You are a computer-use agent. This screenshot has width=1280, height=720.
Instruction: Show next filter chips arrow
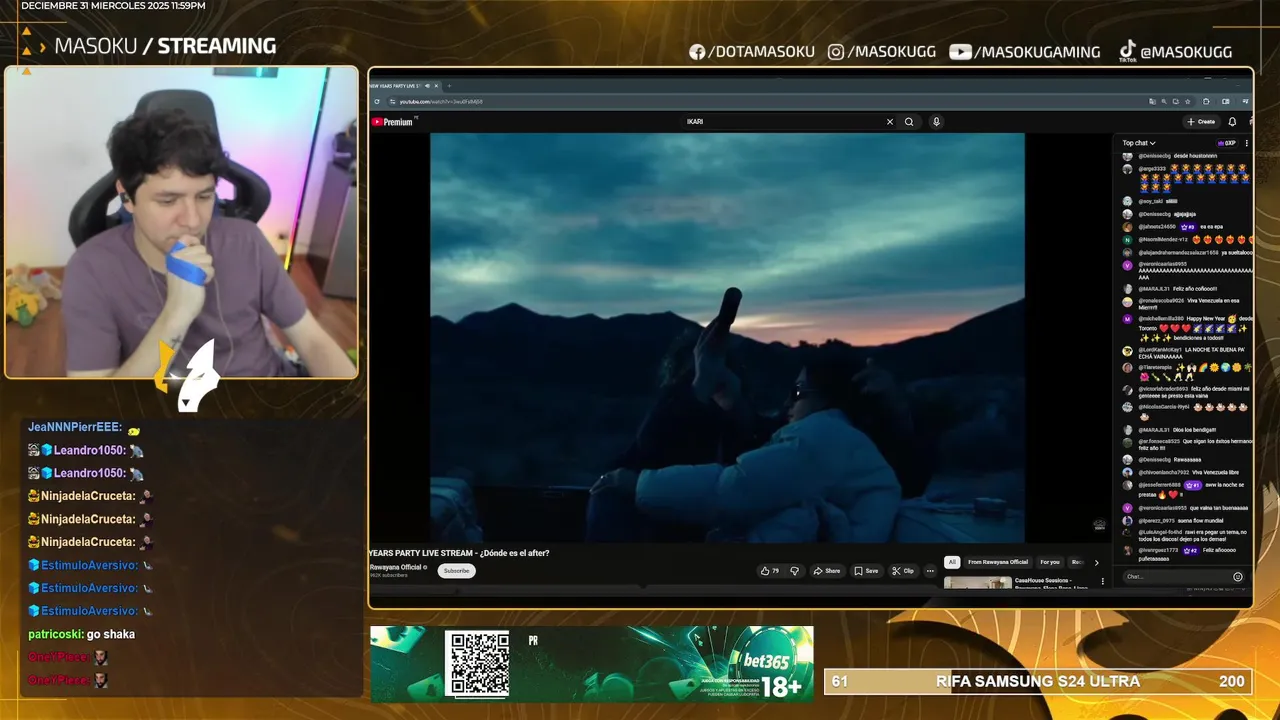coord(1096,562)
